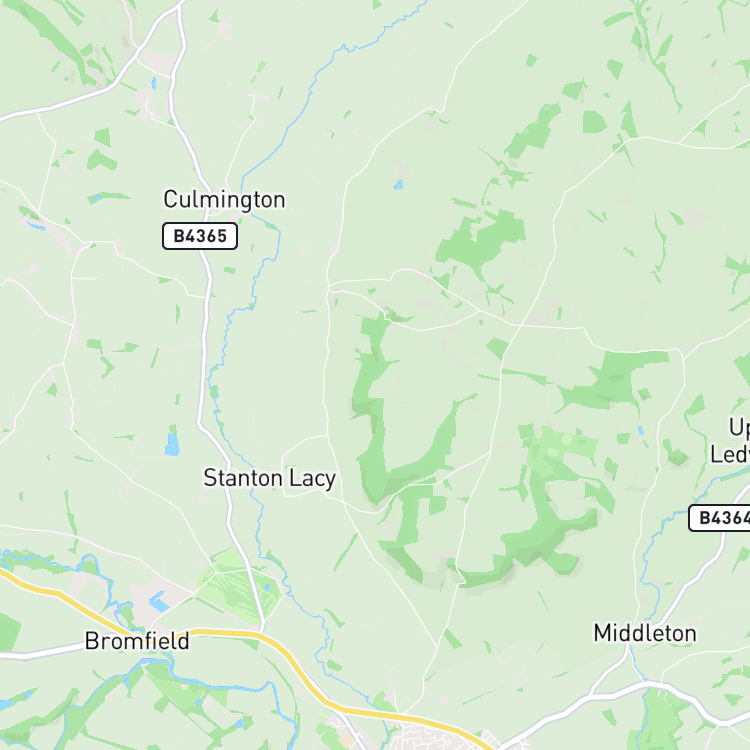The width and height of the screenshot is (750, 750).
Task: Select the B4365 road shield
Action: pos(200,236)
